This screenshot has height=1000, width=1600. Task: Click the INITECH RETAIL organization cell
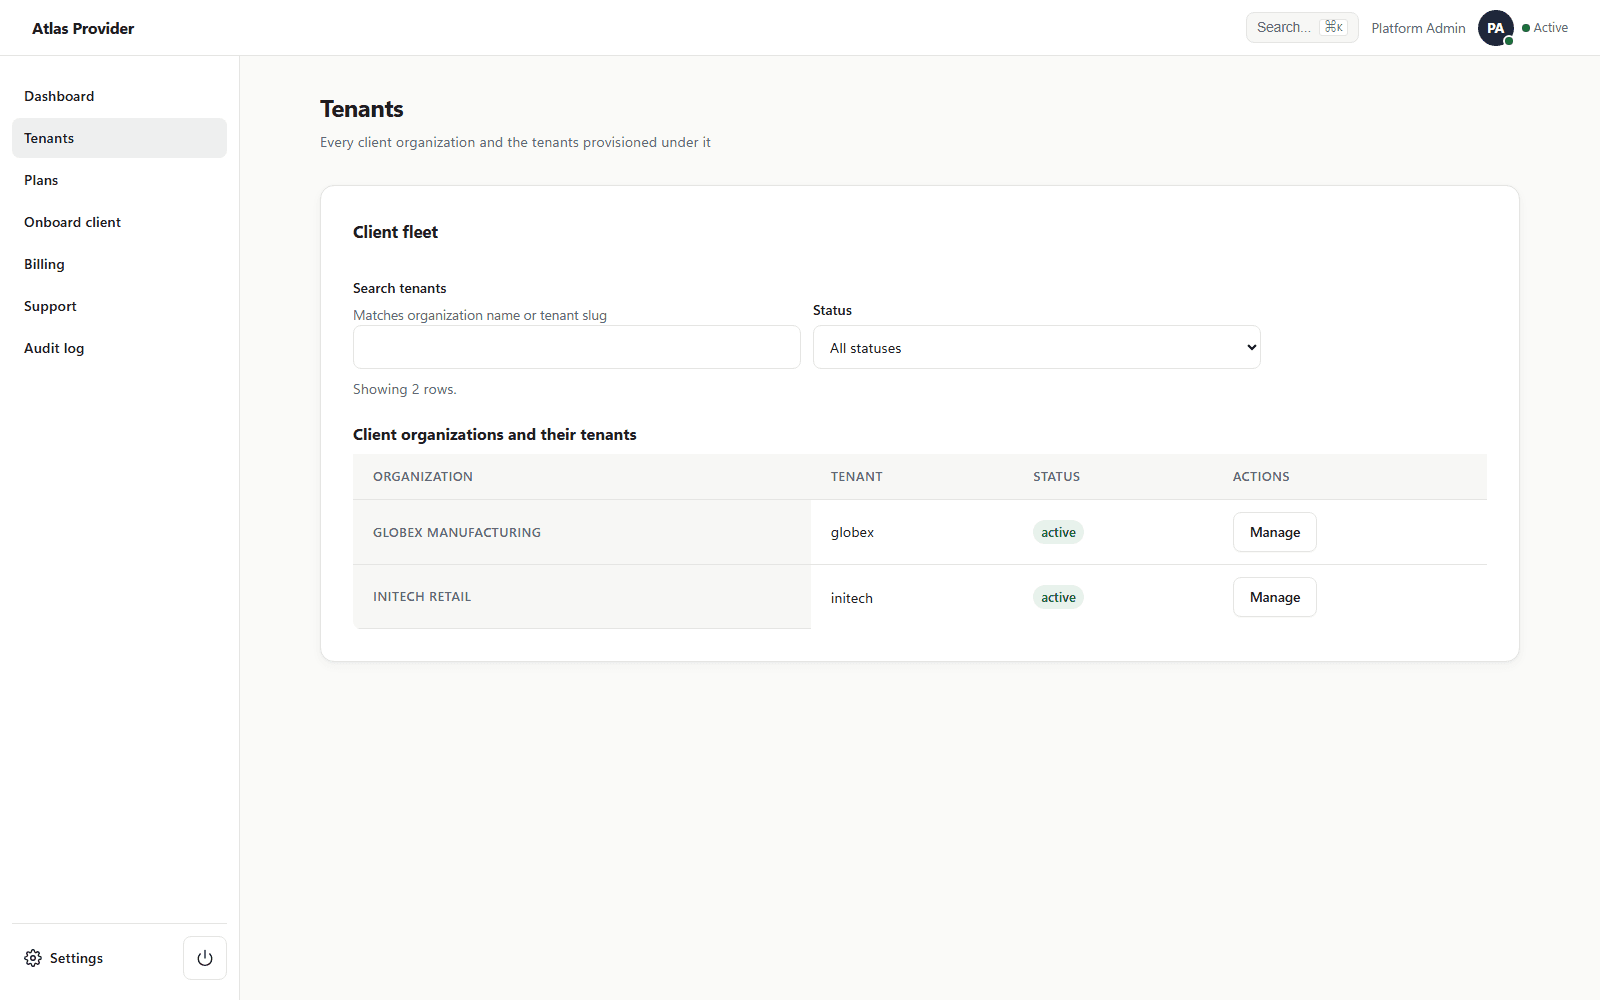click(582, 597)
